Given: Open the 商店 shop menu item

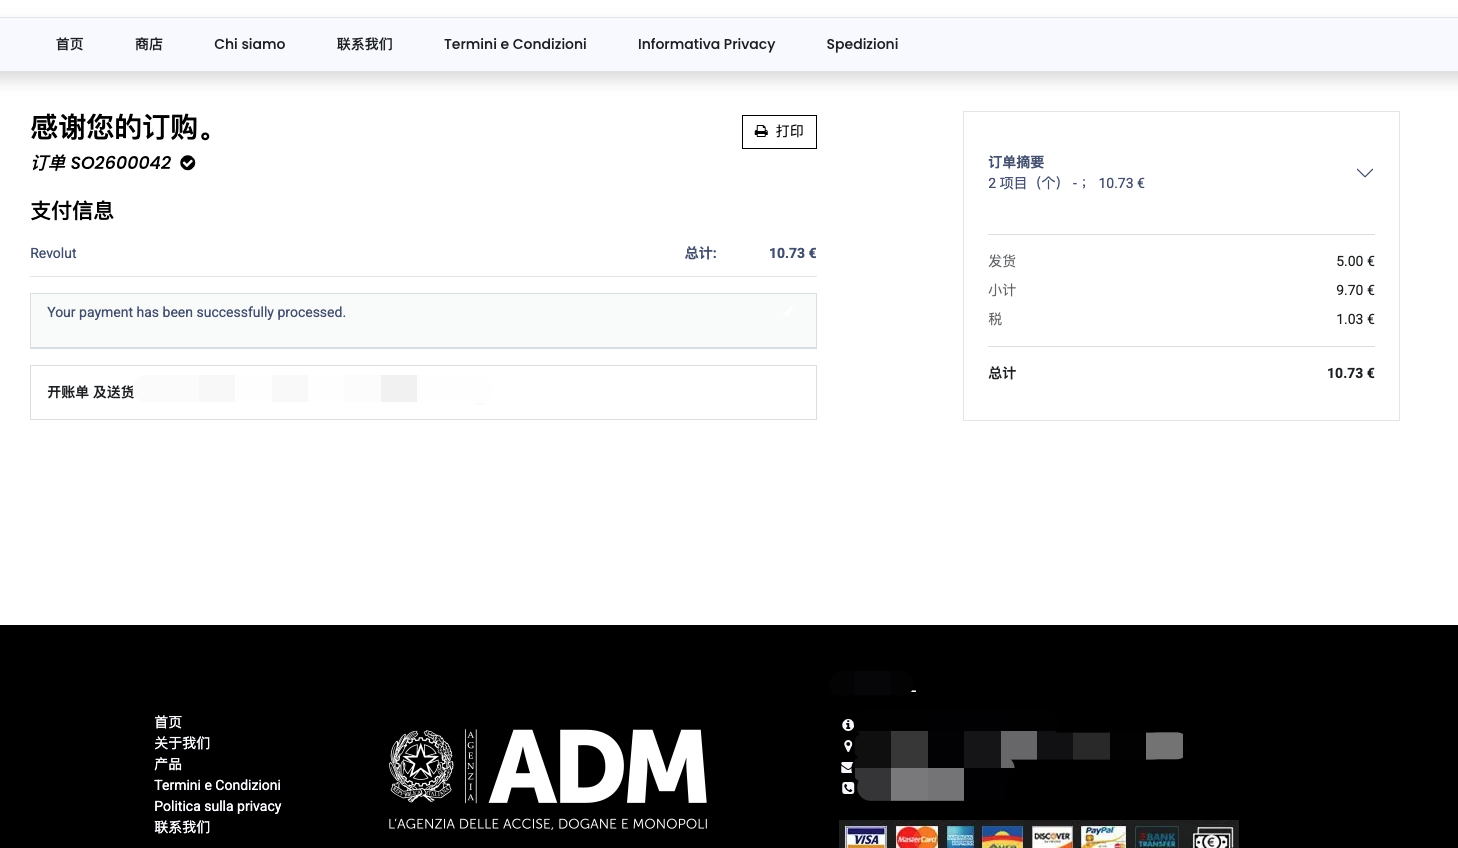Looking at the screenshot, I should (149, 44).
